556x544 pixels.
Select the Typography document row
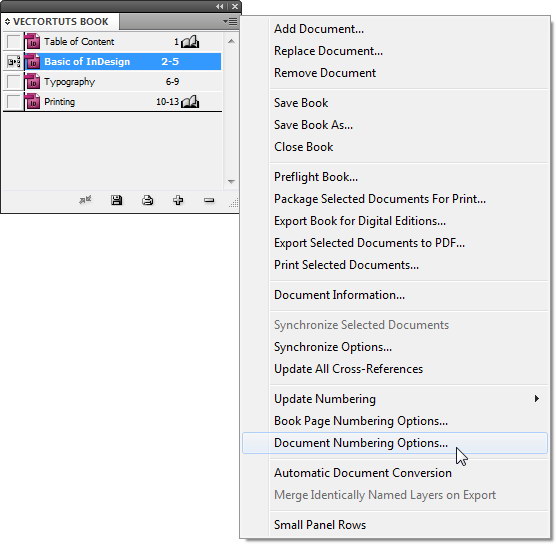113,82
